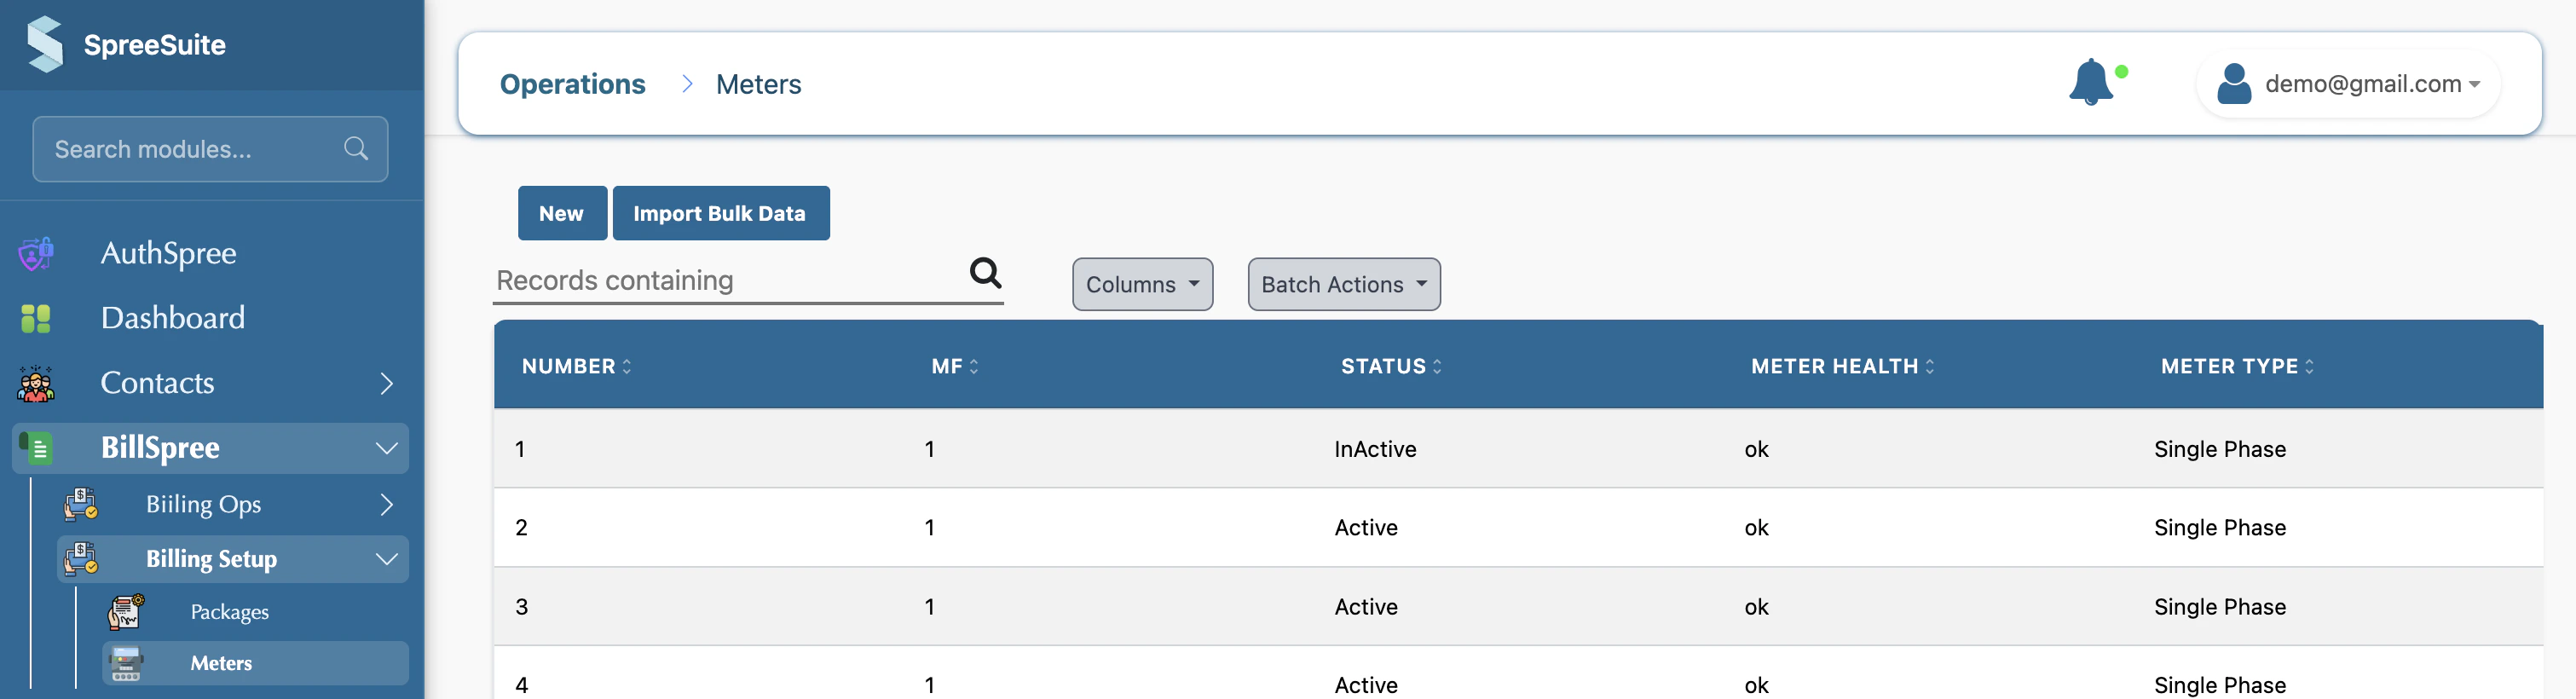Image resolution: width=2576 pixels, height=699 pixels.
Task: Expand the Contacts submenu chevron
Action: [x=387, y=383]
